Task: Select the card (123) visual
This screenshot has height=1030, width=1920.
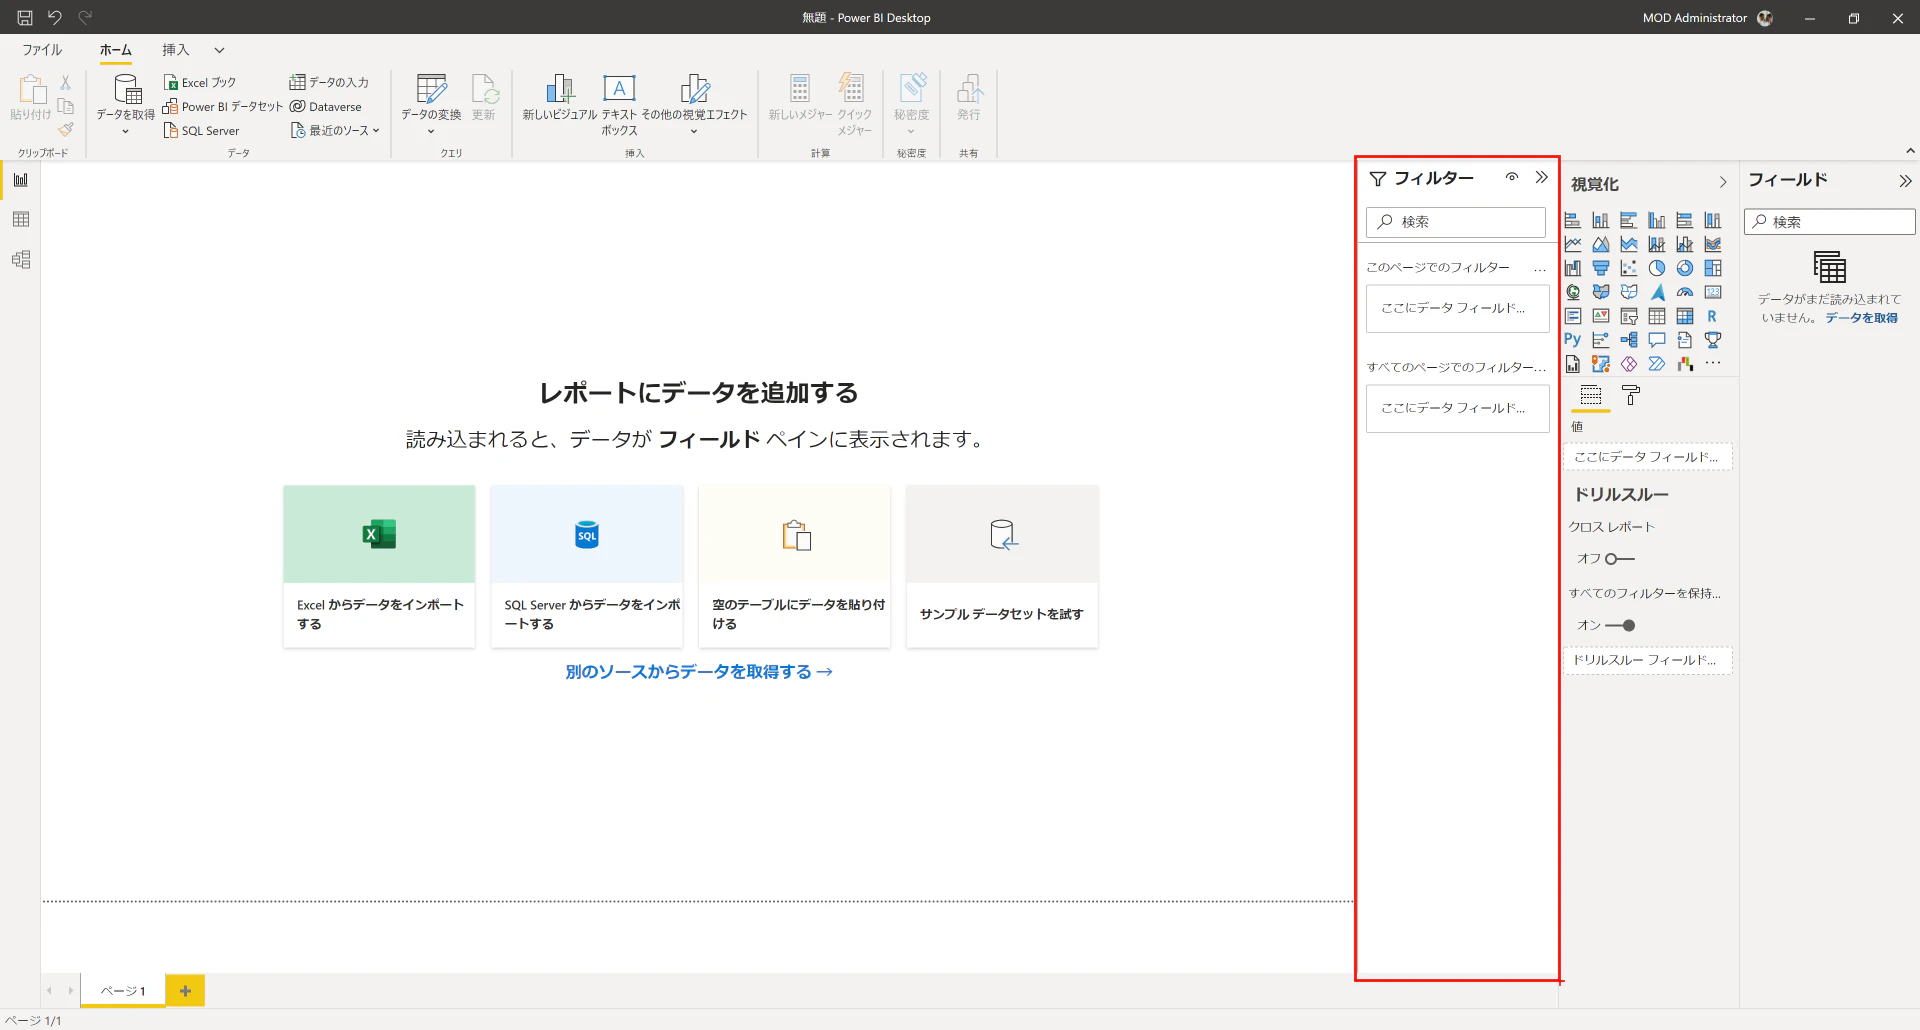Action: [1713, 292]
